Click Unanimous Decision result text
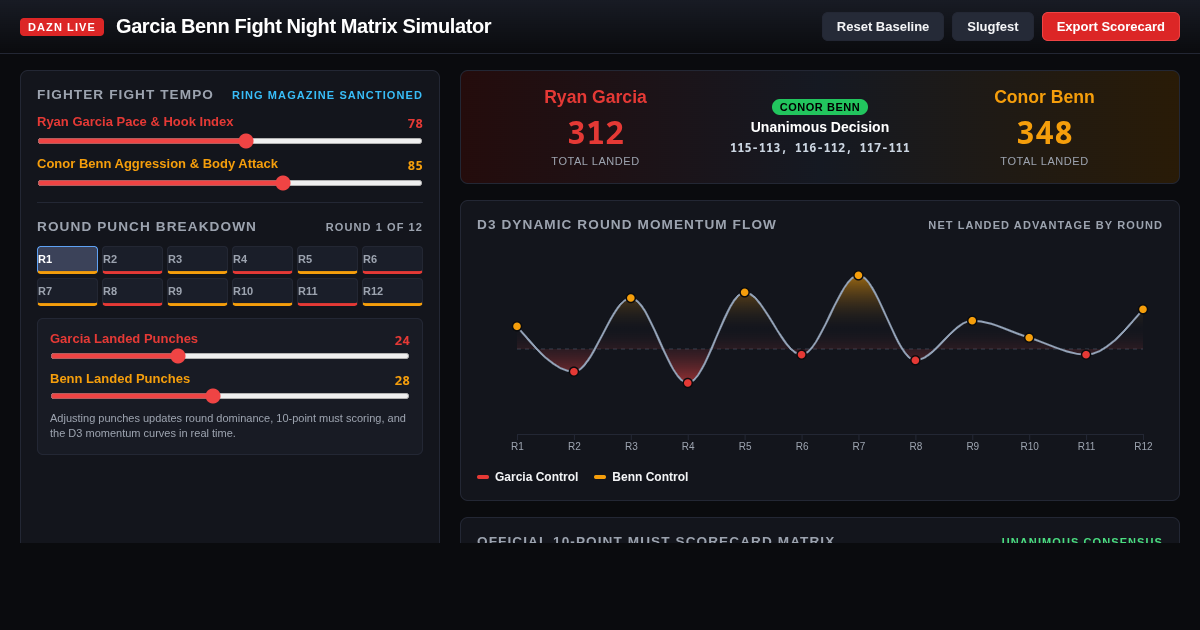The width and height of the screenshot is (1200, 630). pyautogui.click(x=820, y=127)
